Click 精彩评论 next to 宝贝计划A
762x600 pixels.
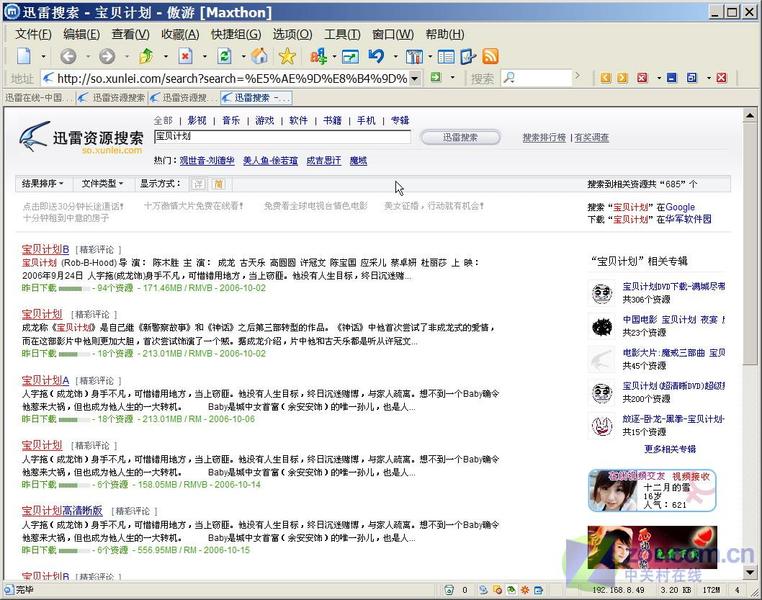click(99, 381)
